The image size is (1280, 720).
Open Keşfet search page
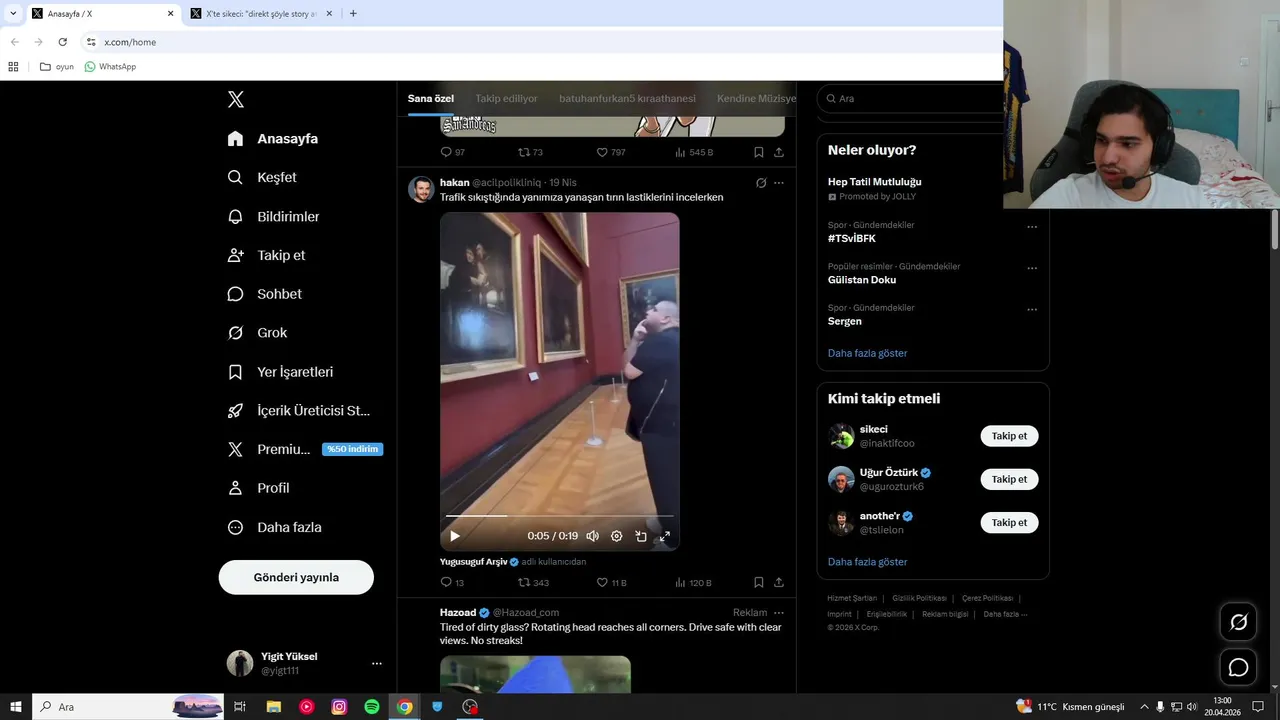[x=262, y=177]
